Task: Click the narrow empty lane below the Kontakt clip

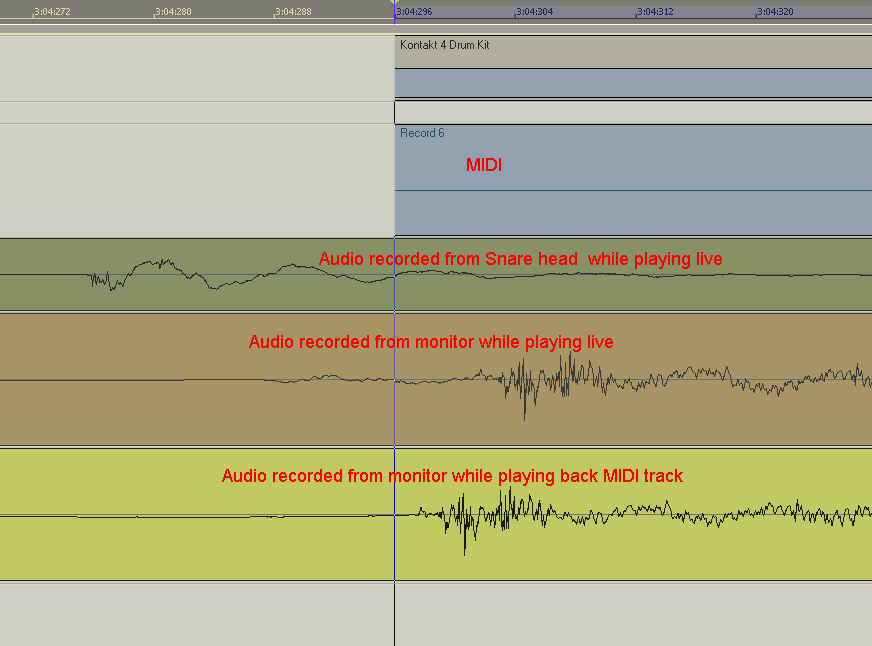Action: point(632,111)
